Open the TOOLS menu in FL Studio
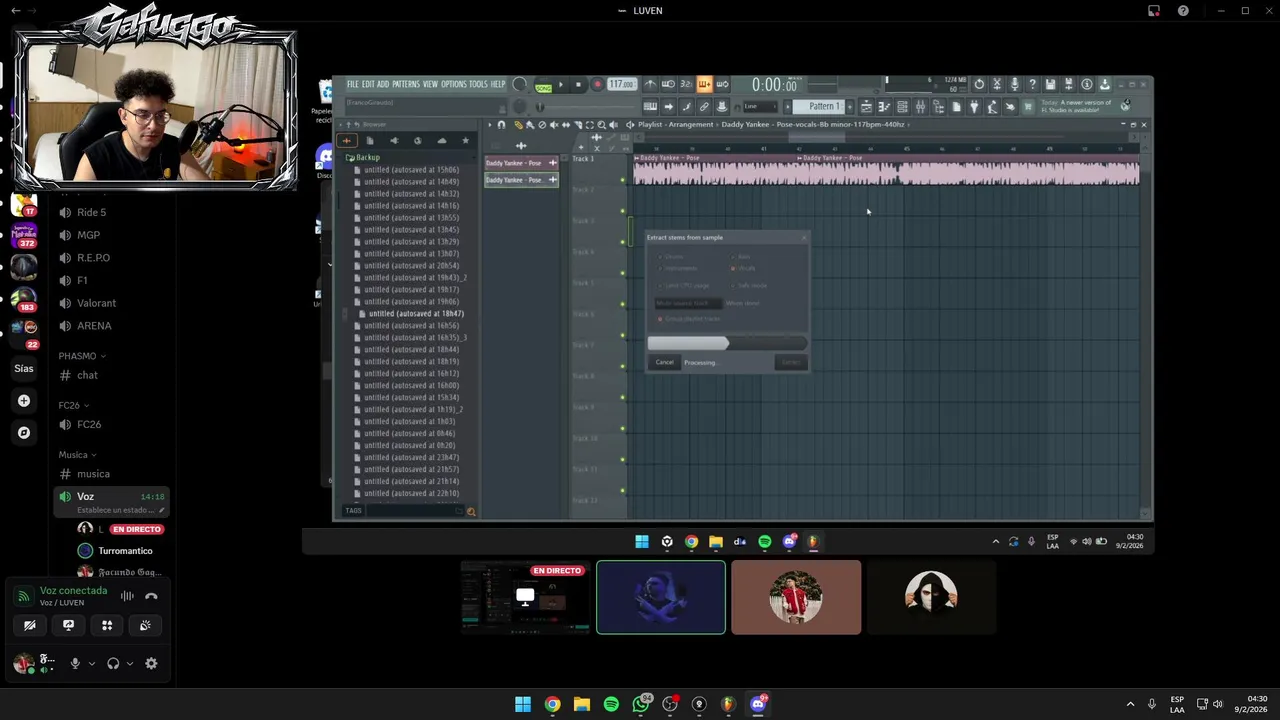 tap(479, 85)
